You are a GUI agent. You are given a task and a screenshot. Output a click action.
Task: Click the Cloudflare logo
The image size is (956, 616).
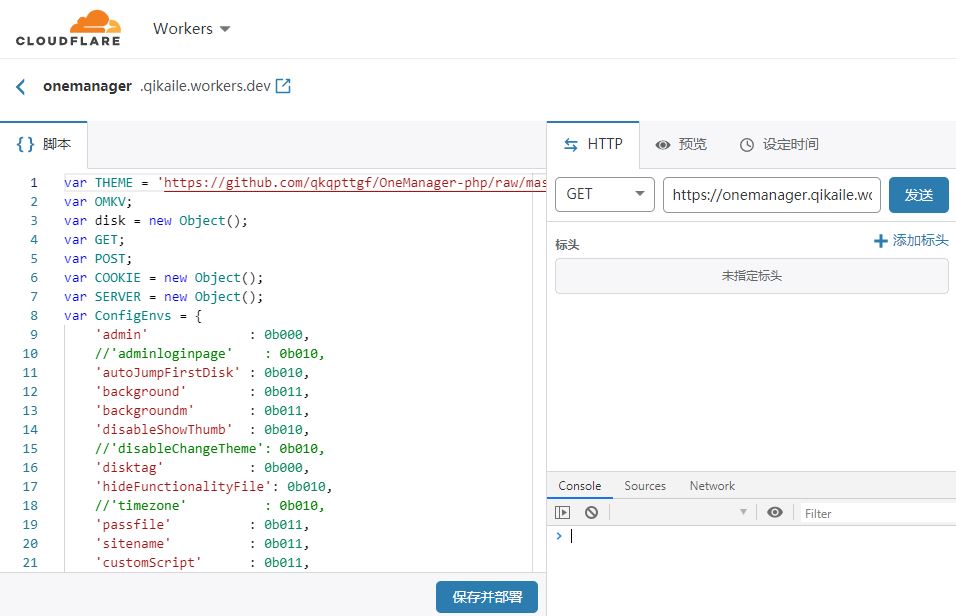click(x=68, y=28)
